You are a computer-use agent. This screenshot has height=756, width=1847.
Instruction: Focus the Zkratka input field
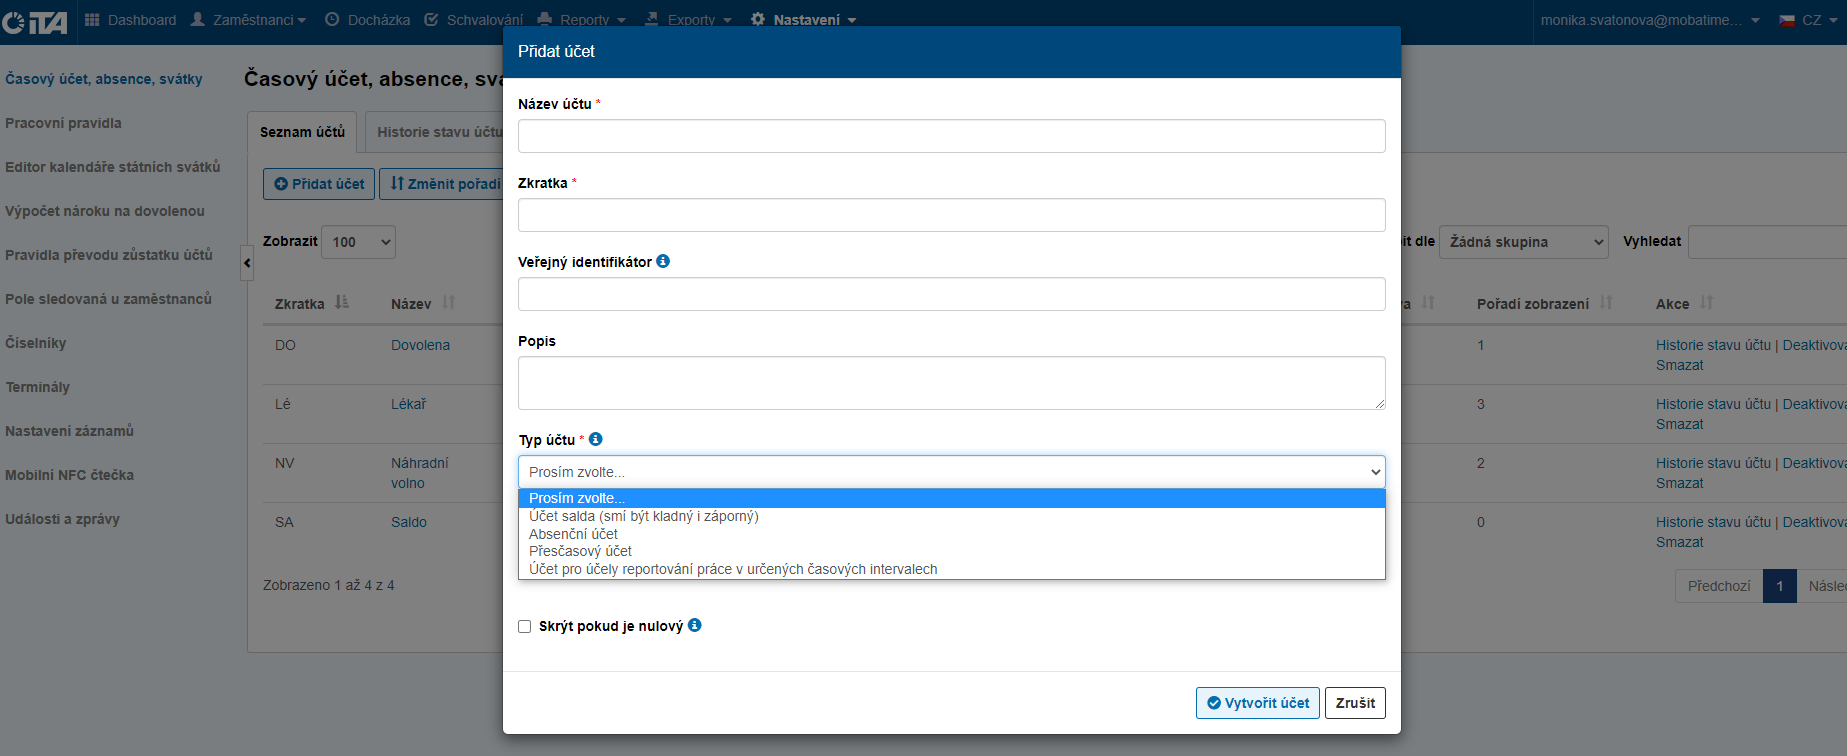point(951,215)
